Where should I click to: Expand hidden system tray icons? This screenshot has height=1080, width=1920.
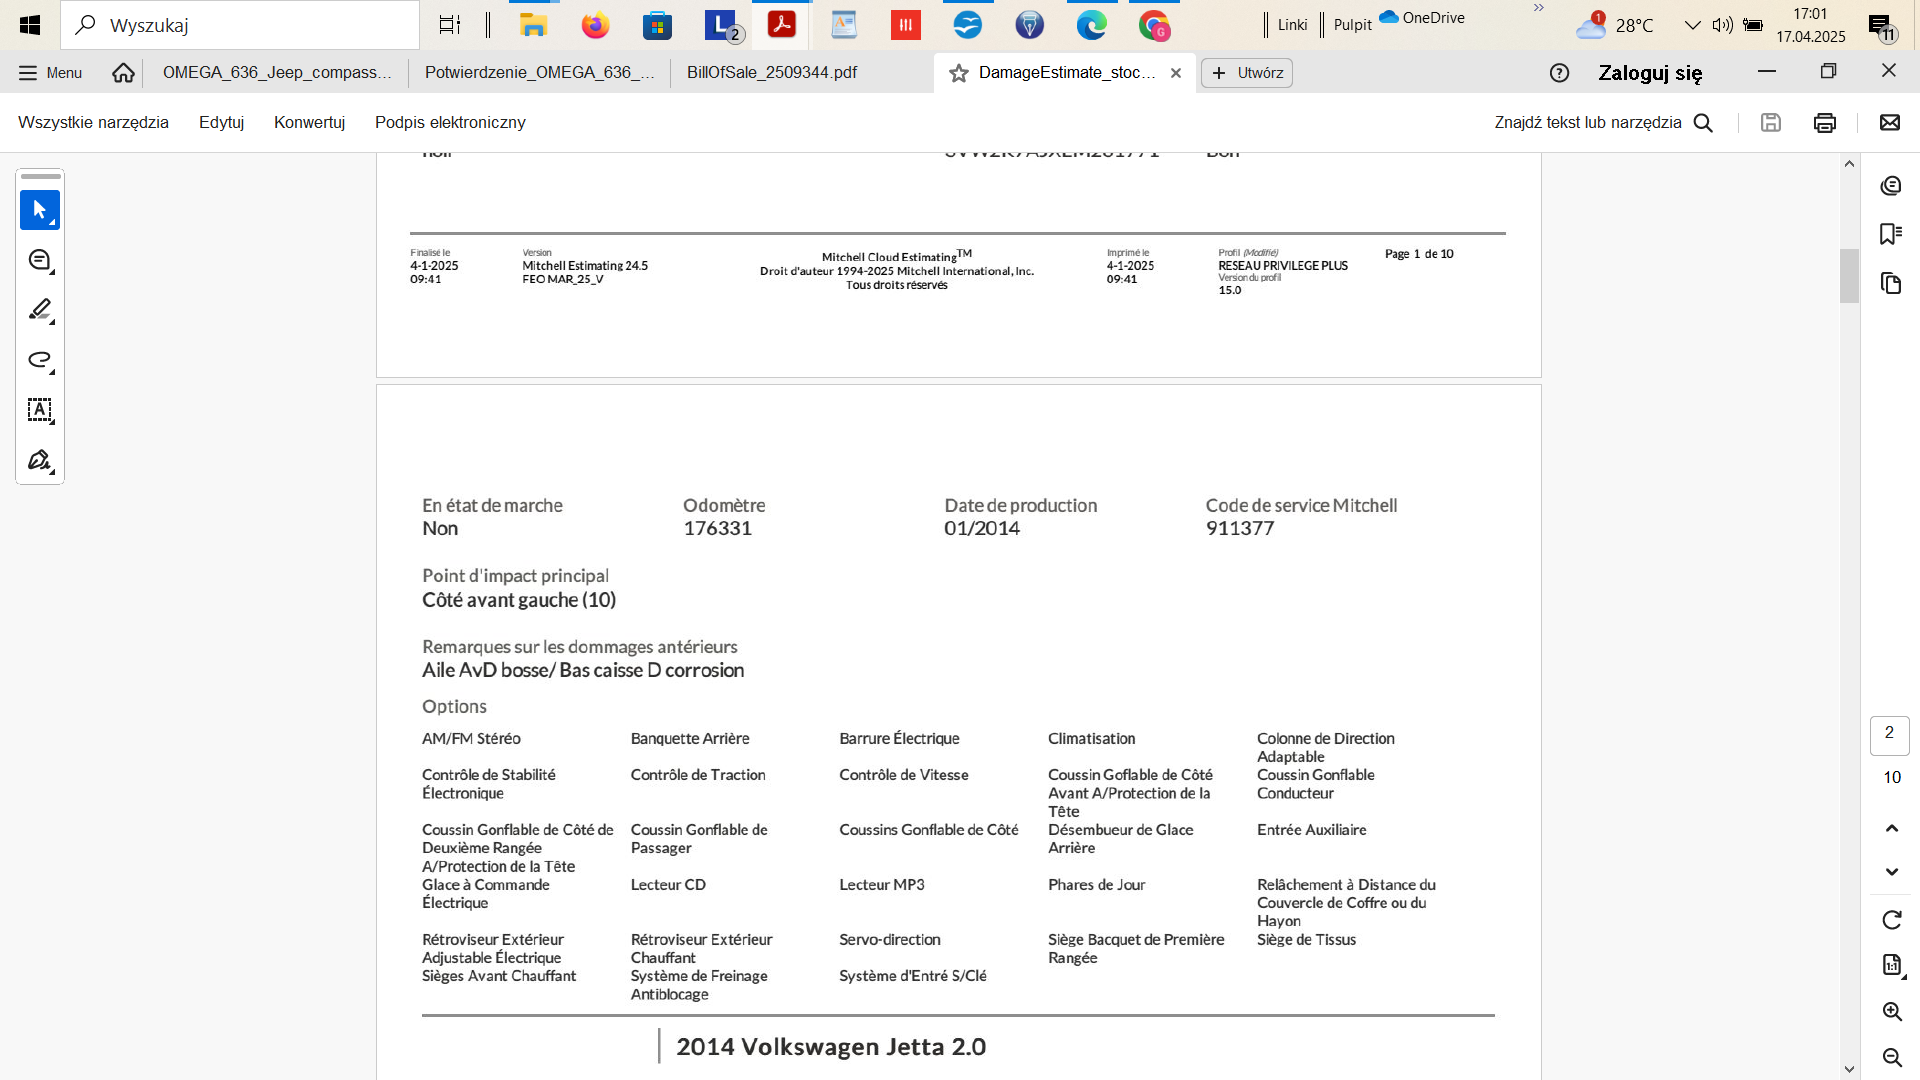(1692, 25)
